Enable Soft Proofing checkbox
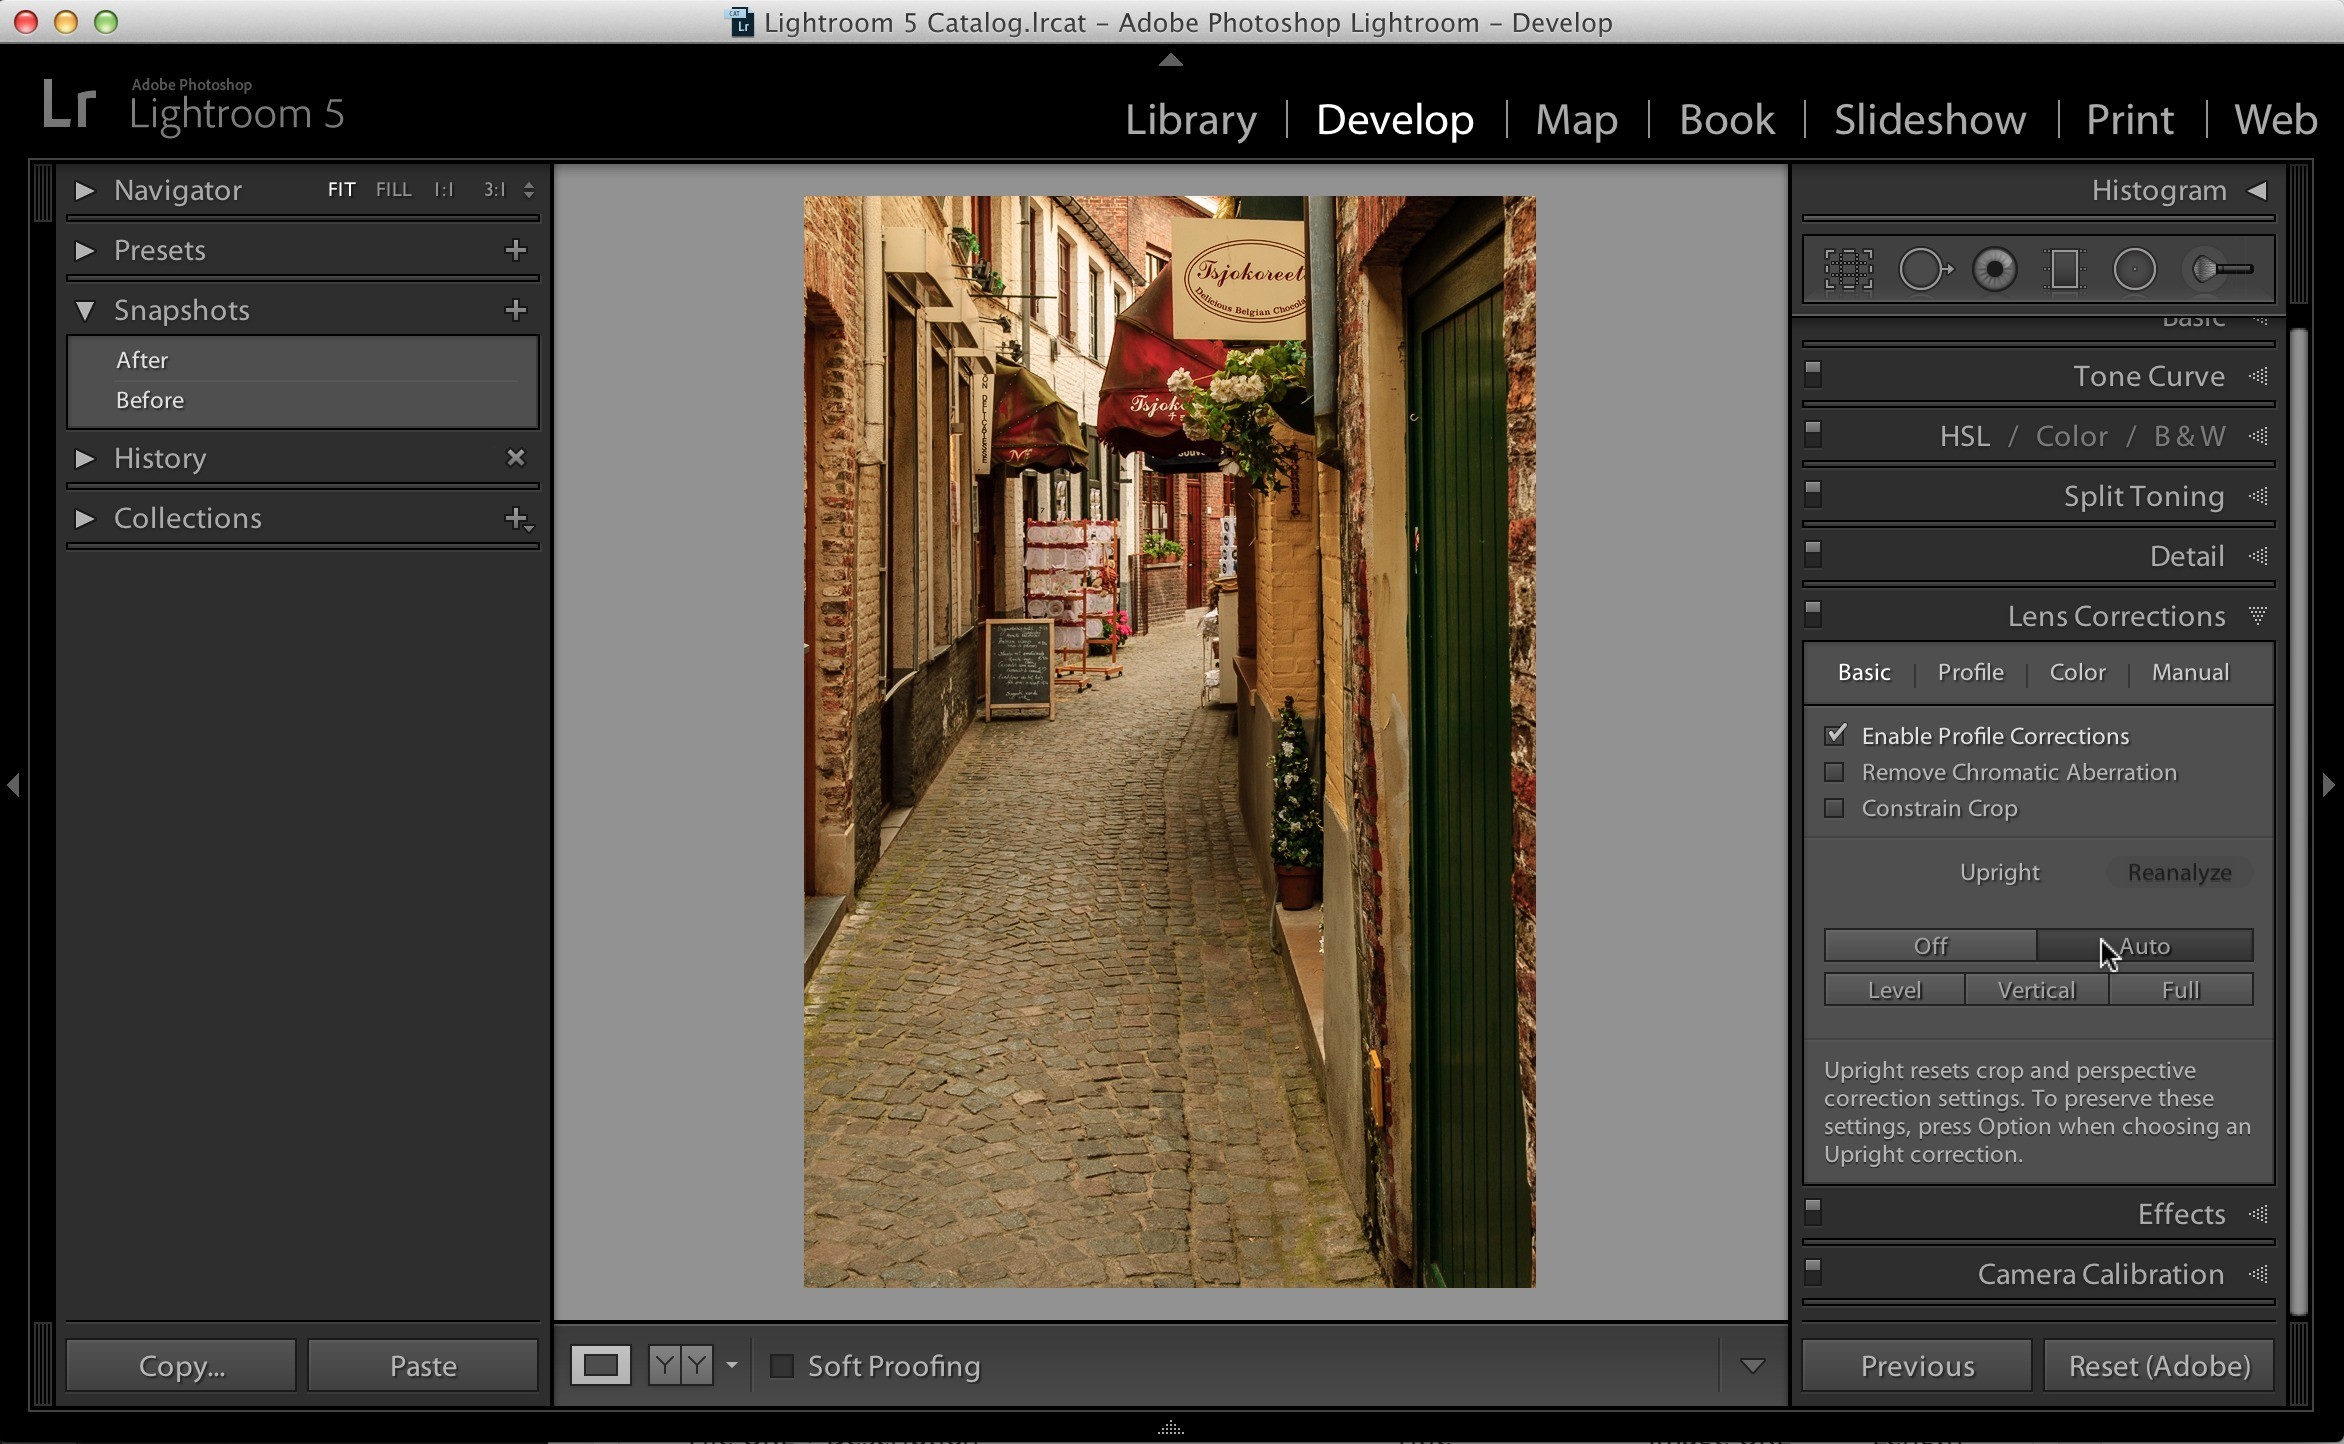The image size is (2344, 1444). click(781, 1365)
